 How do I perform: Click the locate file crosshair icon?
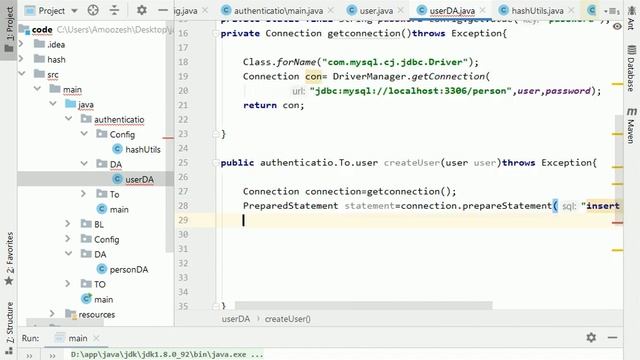tap(93, 10)
